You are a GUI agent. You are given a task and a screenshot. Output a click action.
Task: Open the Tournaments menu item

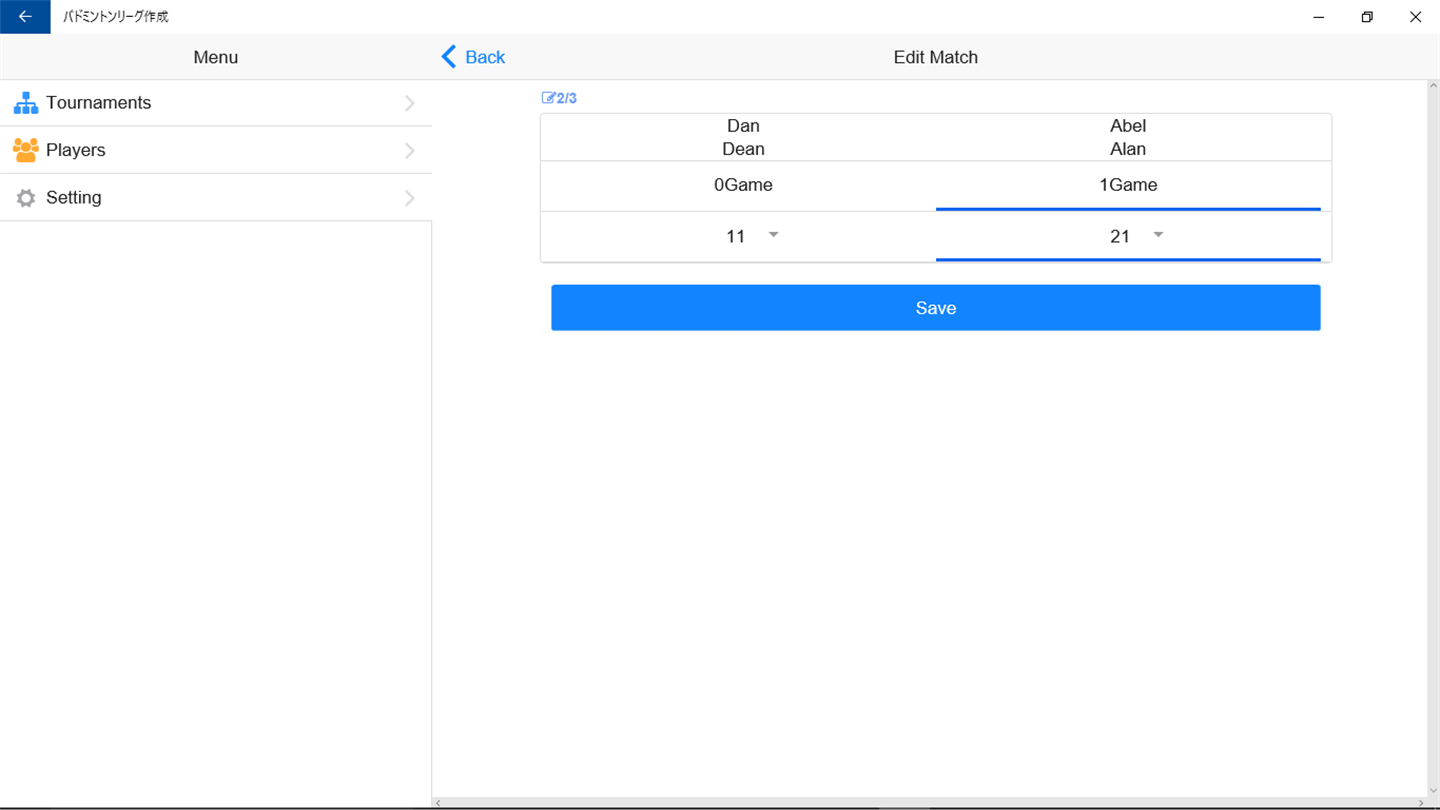216,103
